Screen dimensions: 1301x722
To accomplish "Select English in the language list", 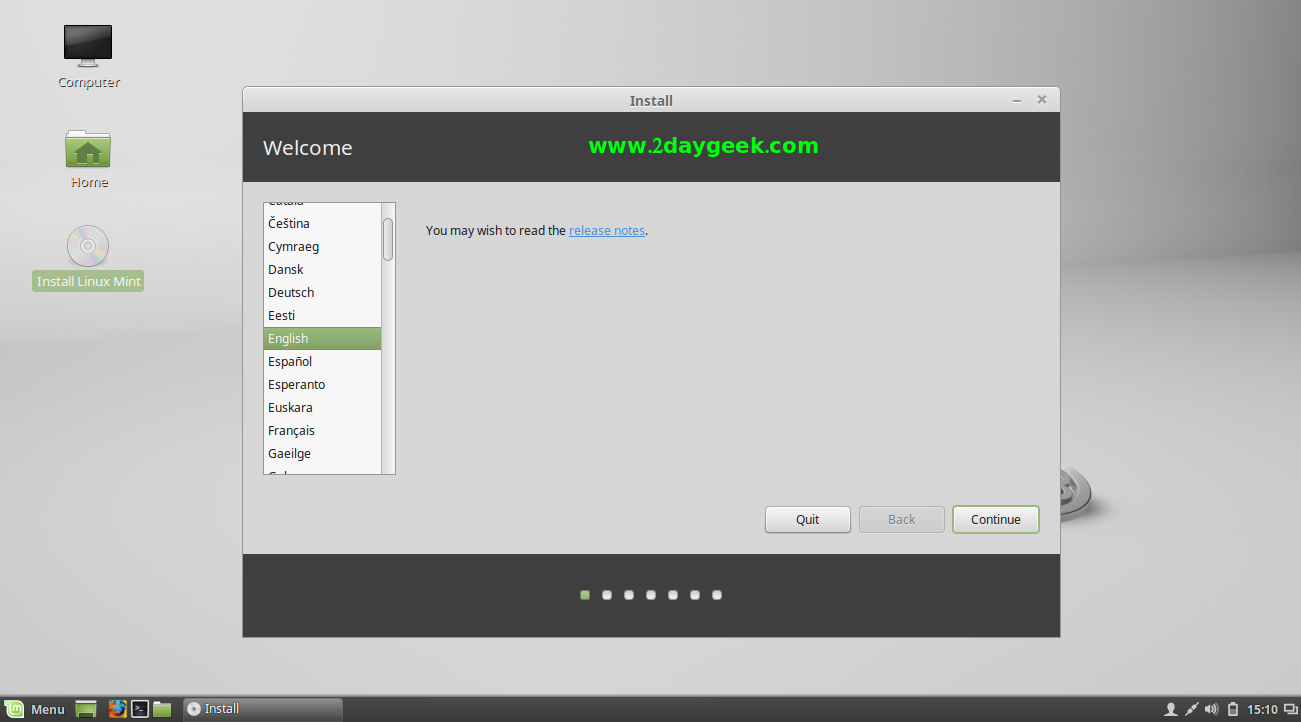I will [322, 338].
